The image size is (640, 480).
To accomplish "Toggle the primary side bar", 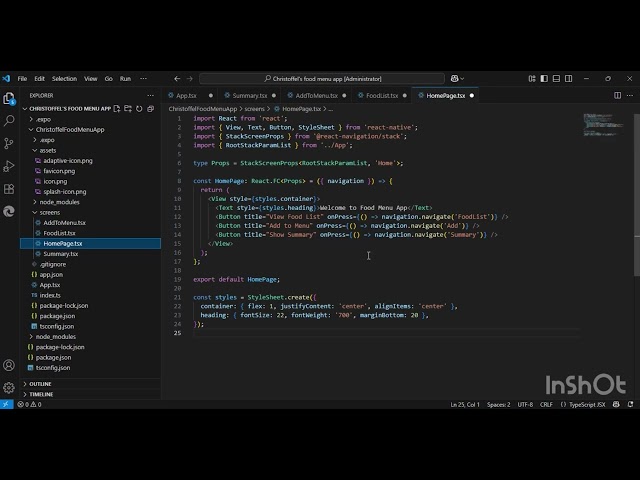I will tap(544, 78).
